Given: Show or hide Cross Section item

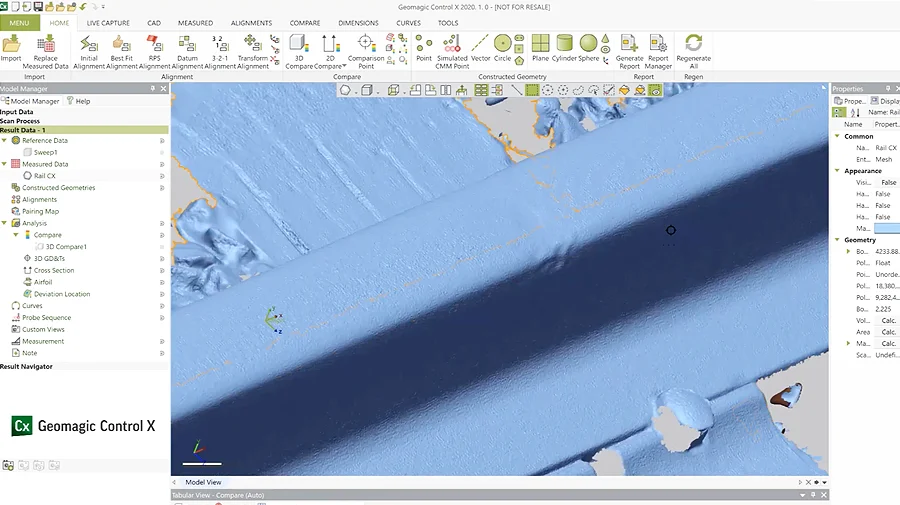Looking at the screenshot, I should pyautogui.click(x=162, y=270).
